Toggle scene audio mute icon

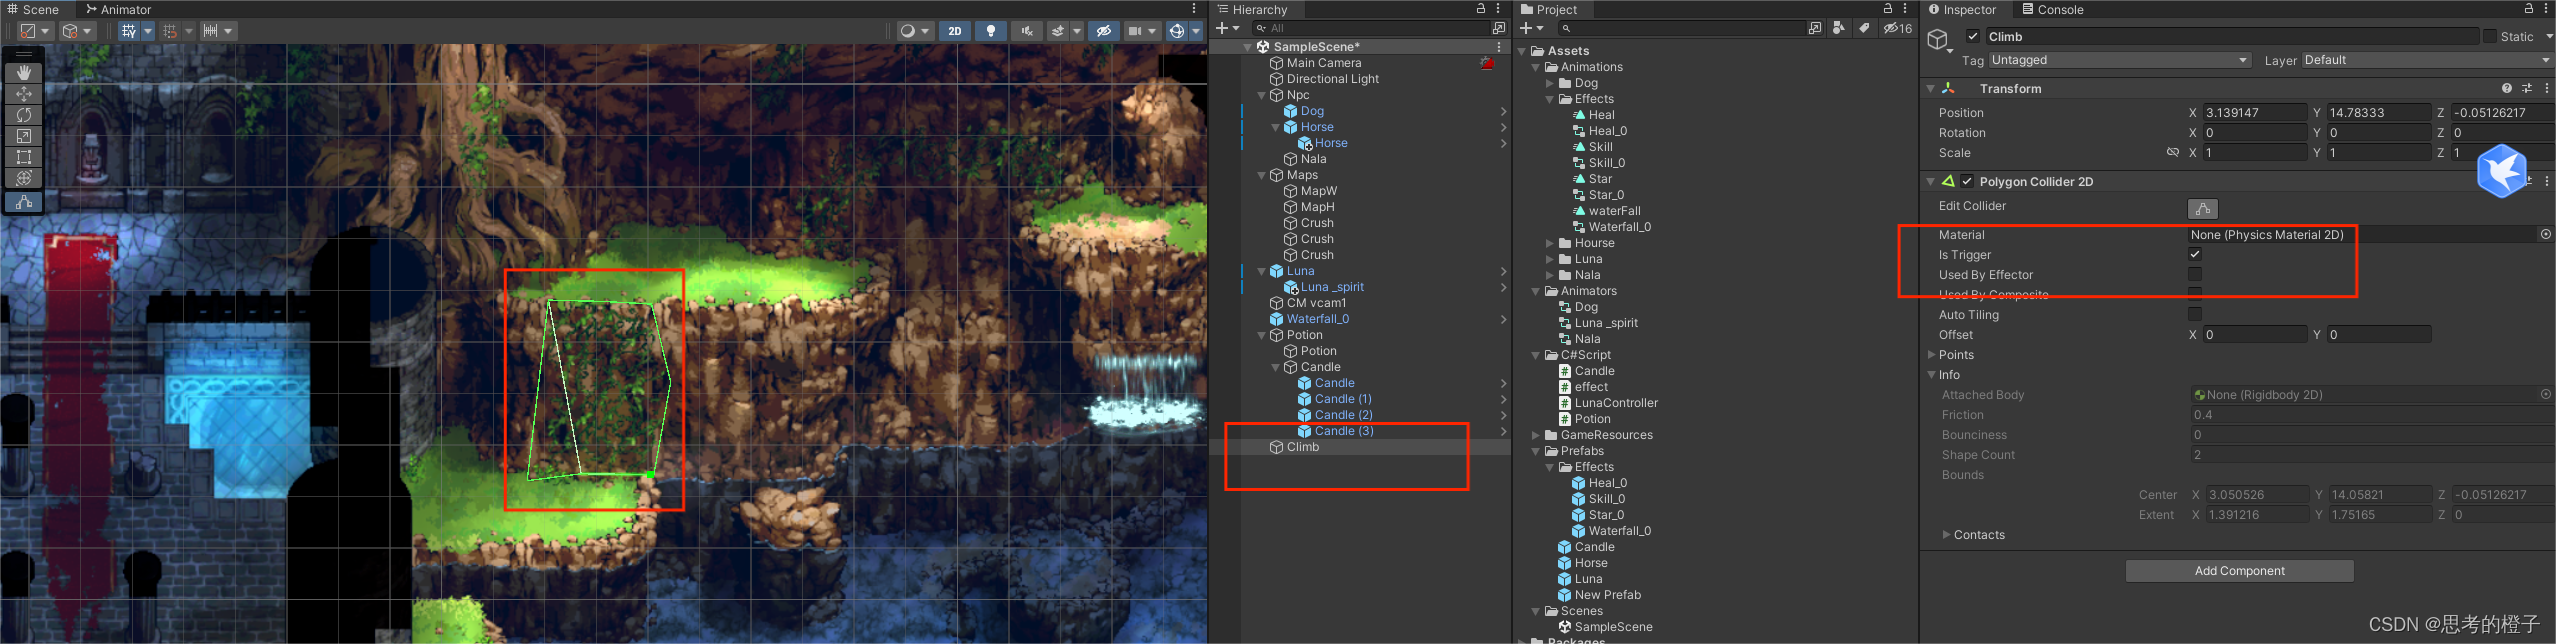(1026, 31)
